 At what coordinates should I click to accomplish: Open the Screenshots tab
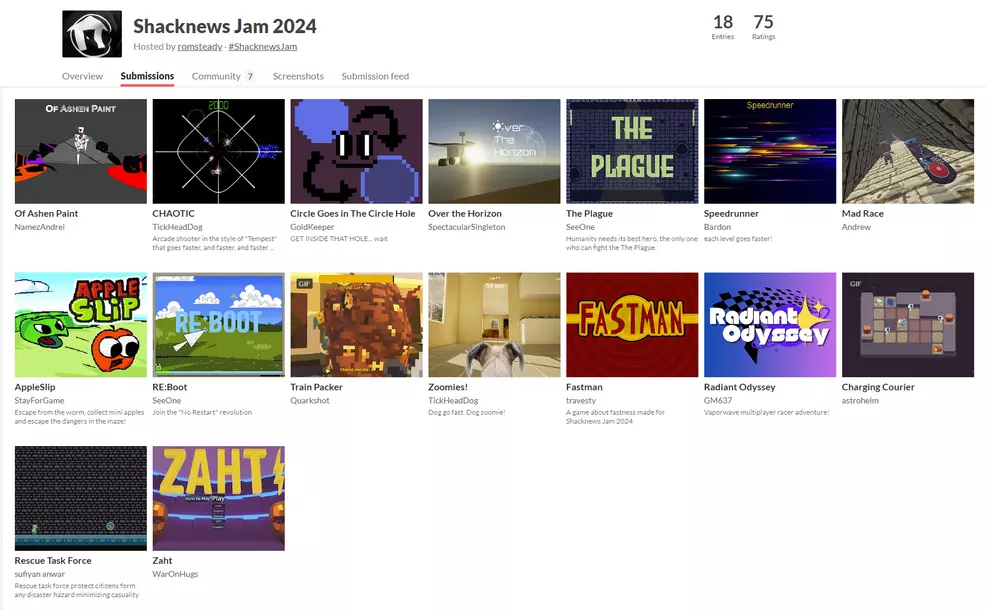(x=298, y=76)
